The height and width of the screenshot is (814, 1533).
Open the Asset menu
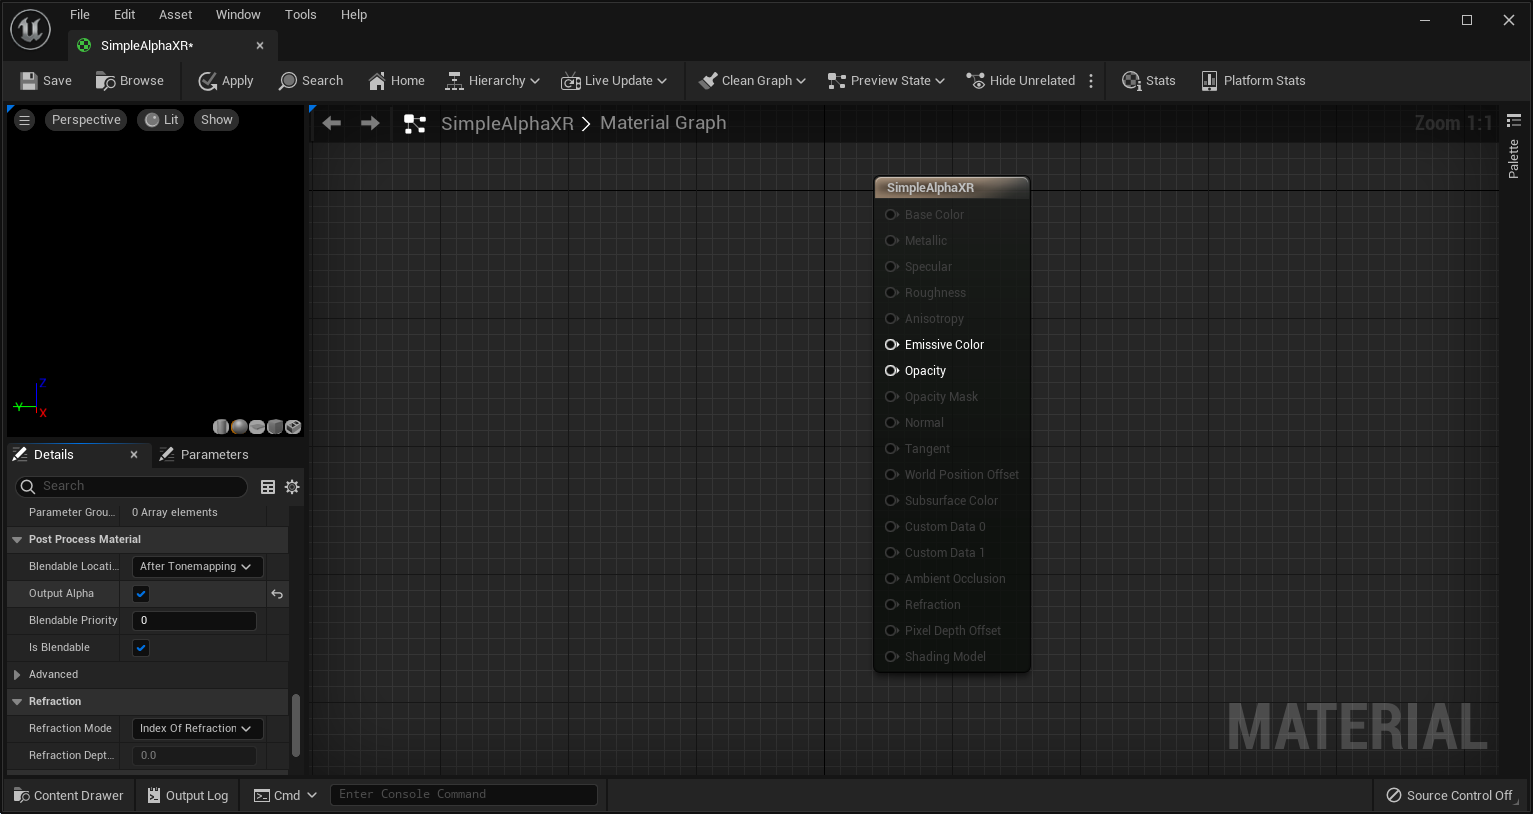175,15
